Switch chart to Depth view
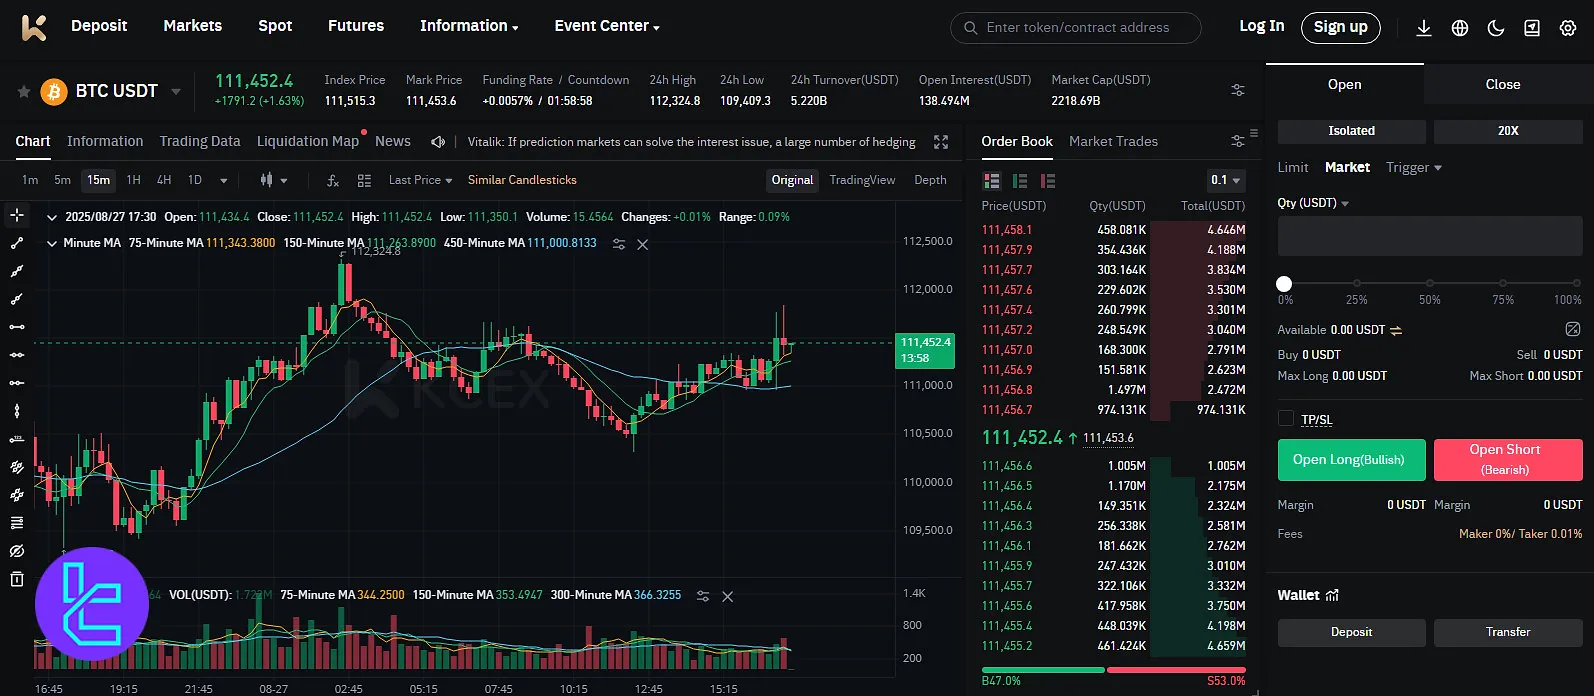Viewport: 1594px width, 696px height. pyautogui.click(x=930, y=180)
